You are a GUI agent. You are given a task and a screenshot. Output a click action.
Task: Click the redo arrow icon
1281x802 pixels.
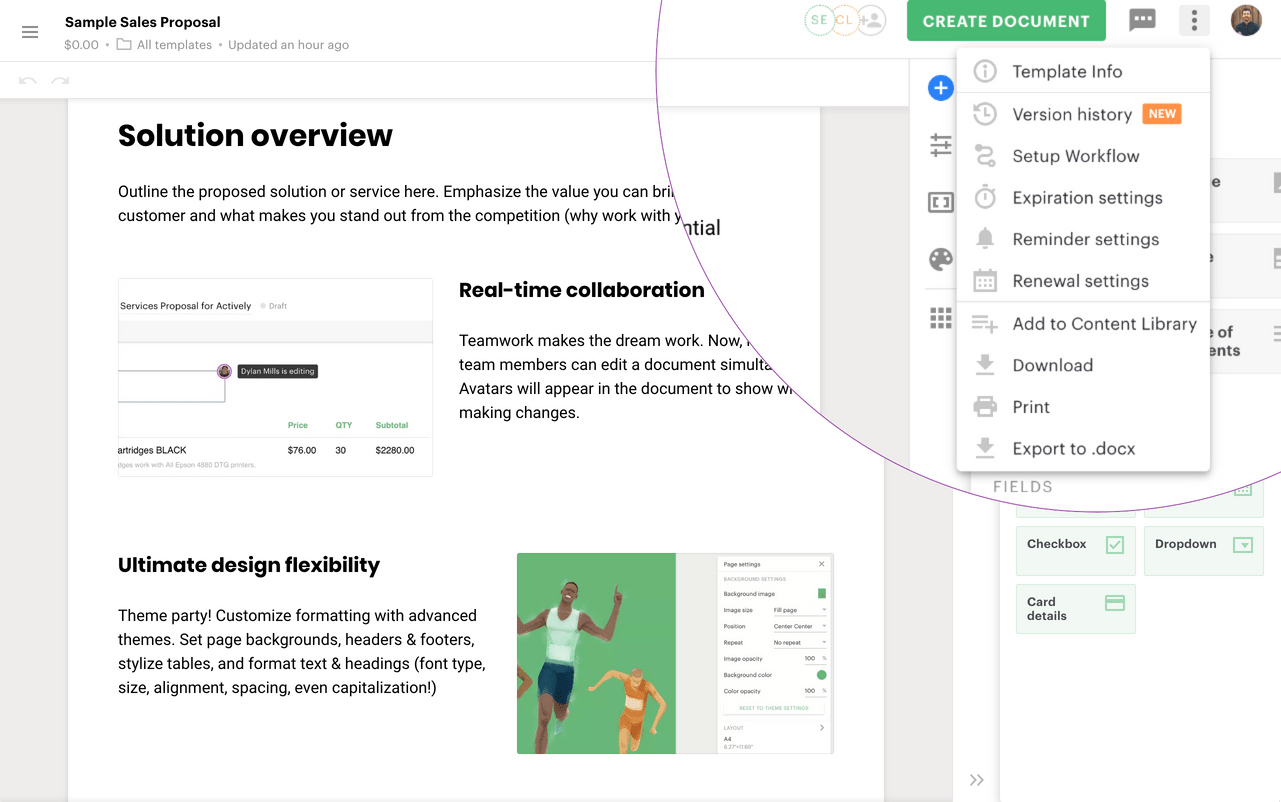tap(61, 81)
